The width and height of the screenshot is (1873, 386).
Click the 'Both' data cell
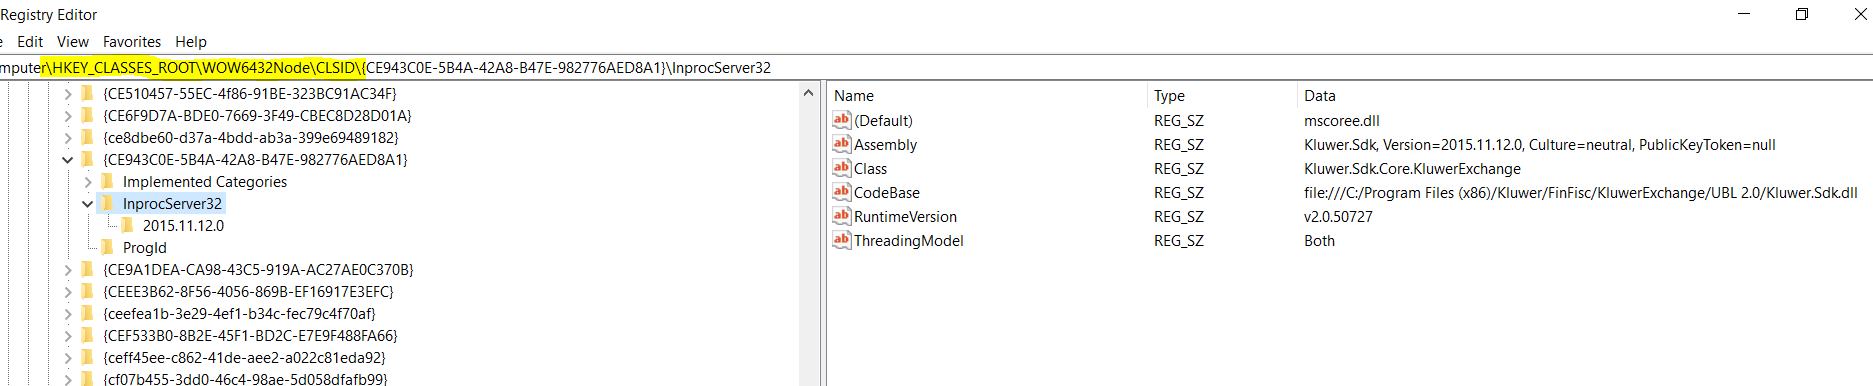point(1319,240)
